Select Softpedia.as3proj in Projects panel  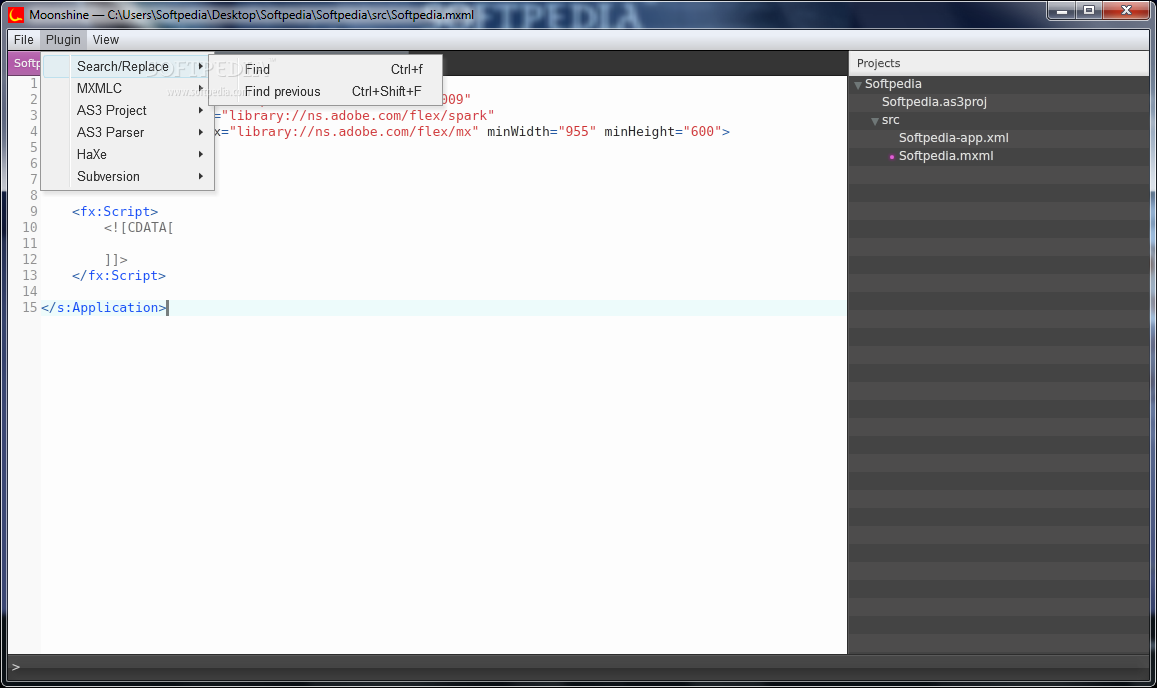point(934,102)
